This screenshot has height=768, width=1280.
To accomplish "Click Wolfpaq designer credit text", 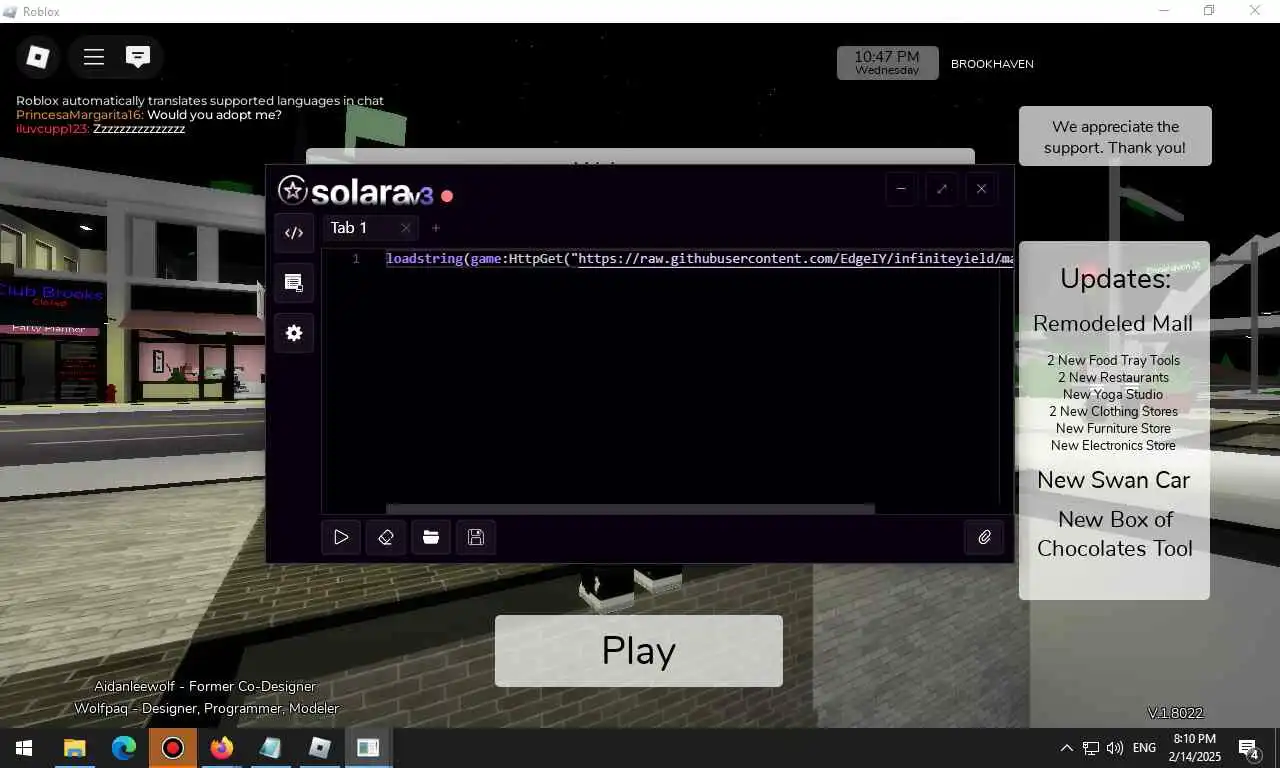I will coord(207,708).
